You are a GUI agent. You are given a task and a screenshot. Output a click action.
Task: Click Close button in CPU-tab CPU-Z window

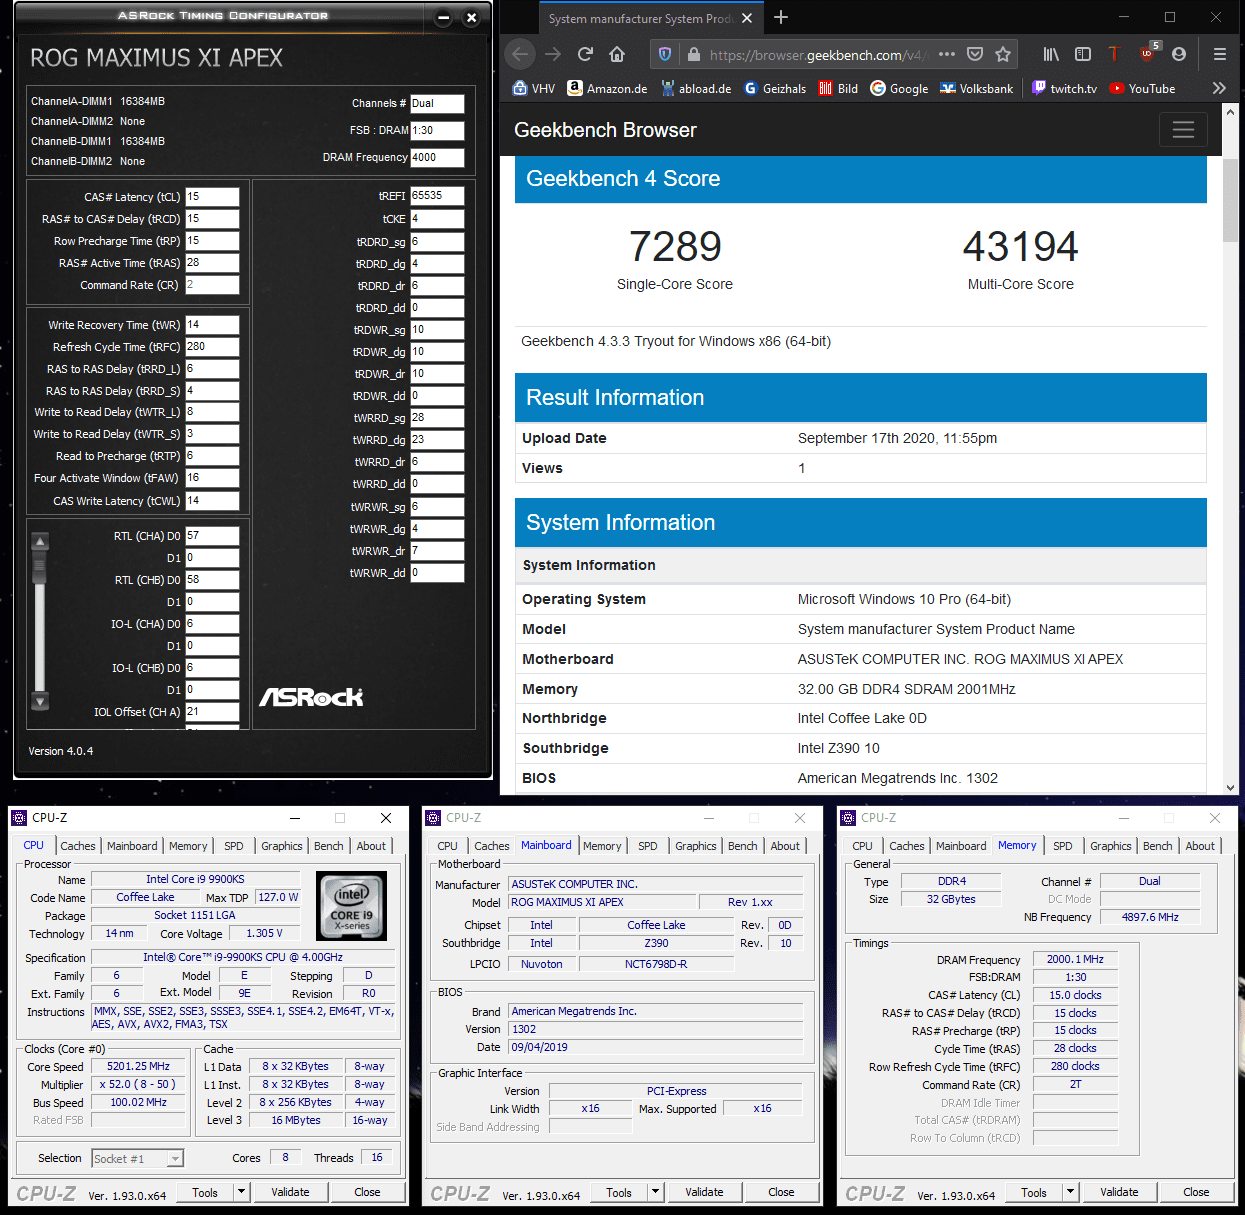(x=367, y=1192)
